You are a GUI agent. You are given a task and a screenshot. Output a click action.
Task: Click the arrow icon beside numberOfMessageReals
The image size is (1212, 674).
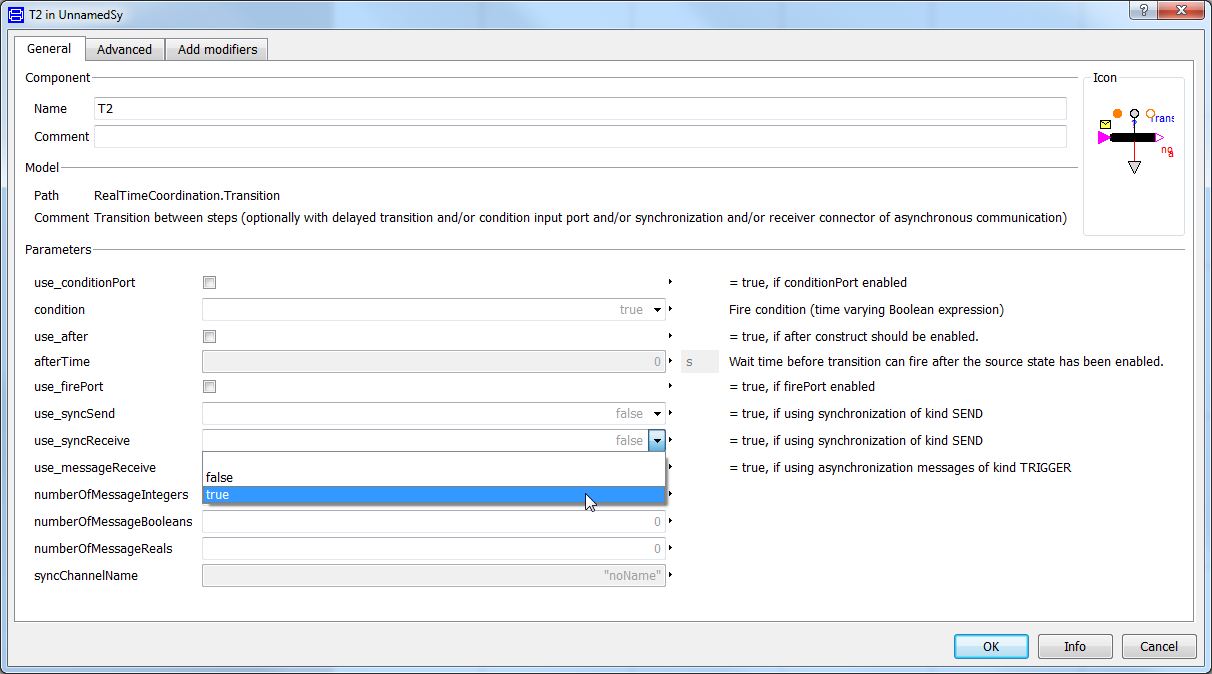coord(670,548)
